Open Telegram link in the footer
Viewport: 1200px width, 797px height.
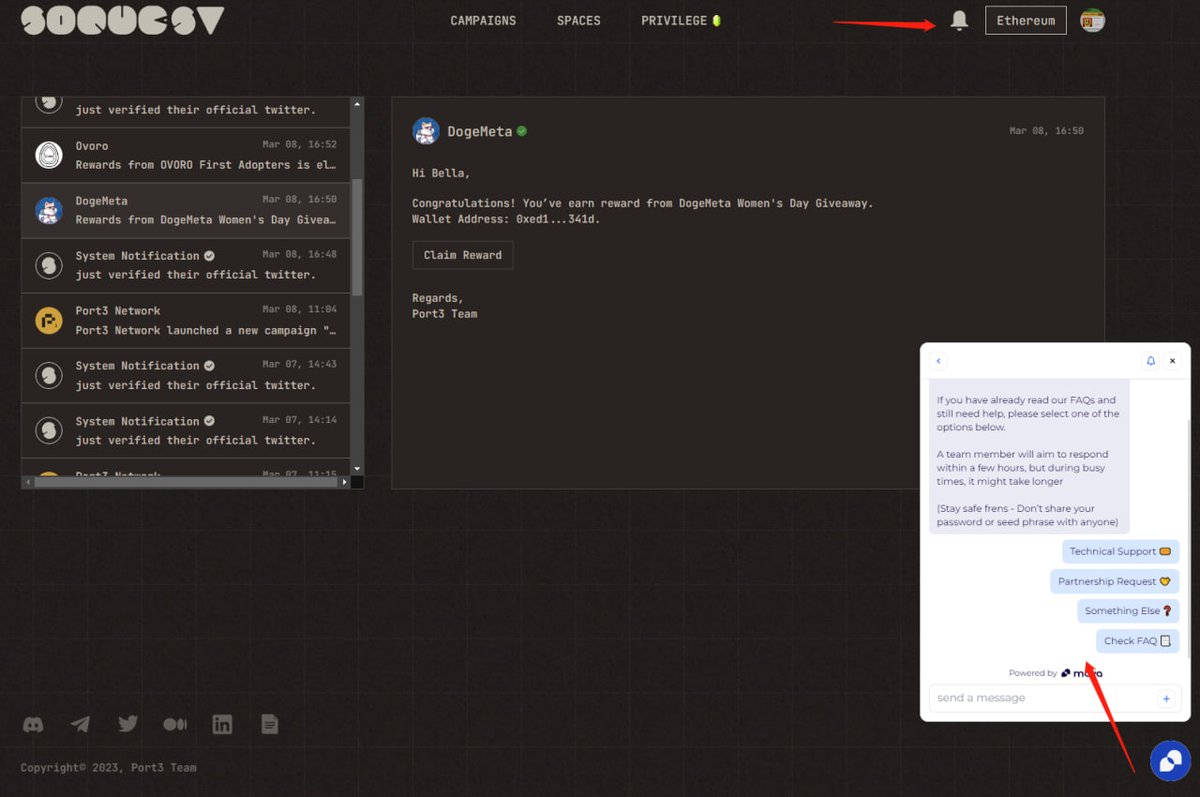(x=80, y=724)
